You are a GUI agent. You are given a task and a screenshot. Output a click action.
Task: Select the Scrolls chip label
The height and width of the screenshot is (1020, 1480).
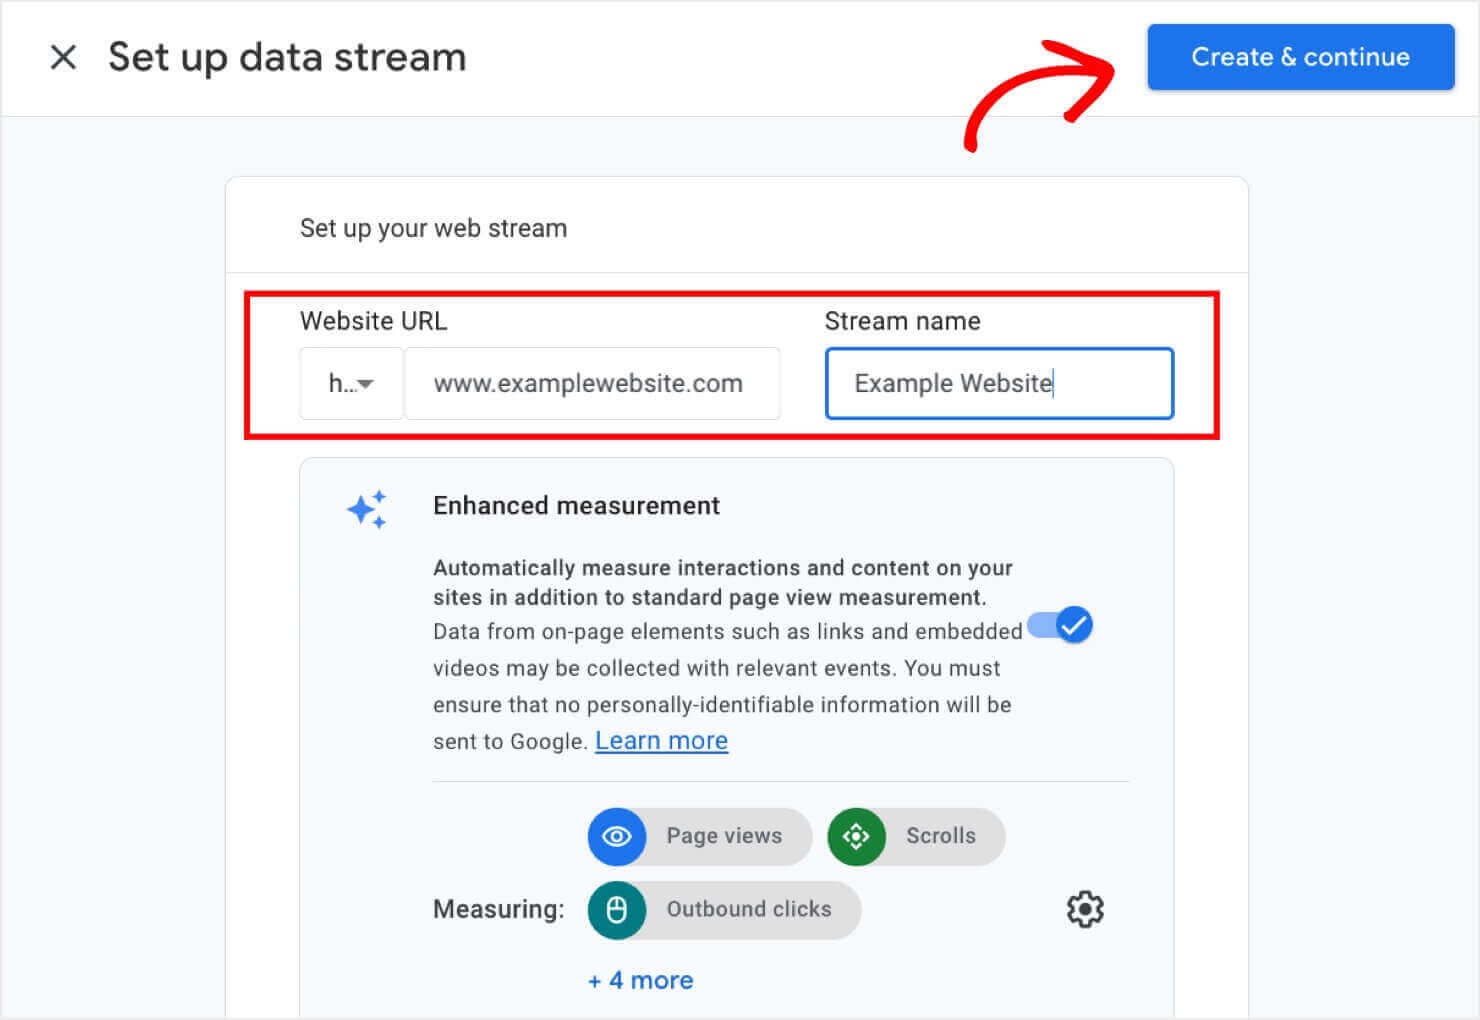click(940, 836)
